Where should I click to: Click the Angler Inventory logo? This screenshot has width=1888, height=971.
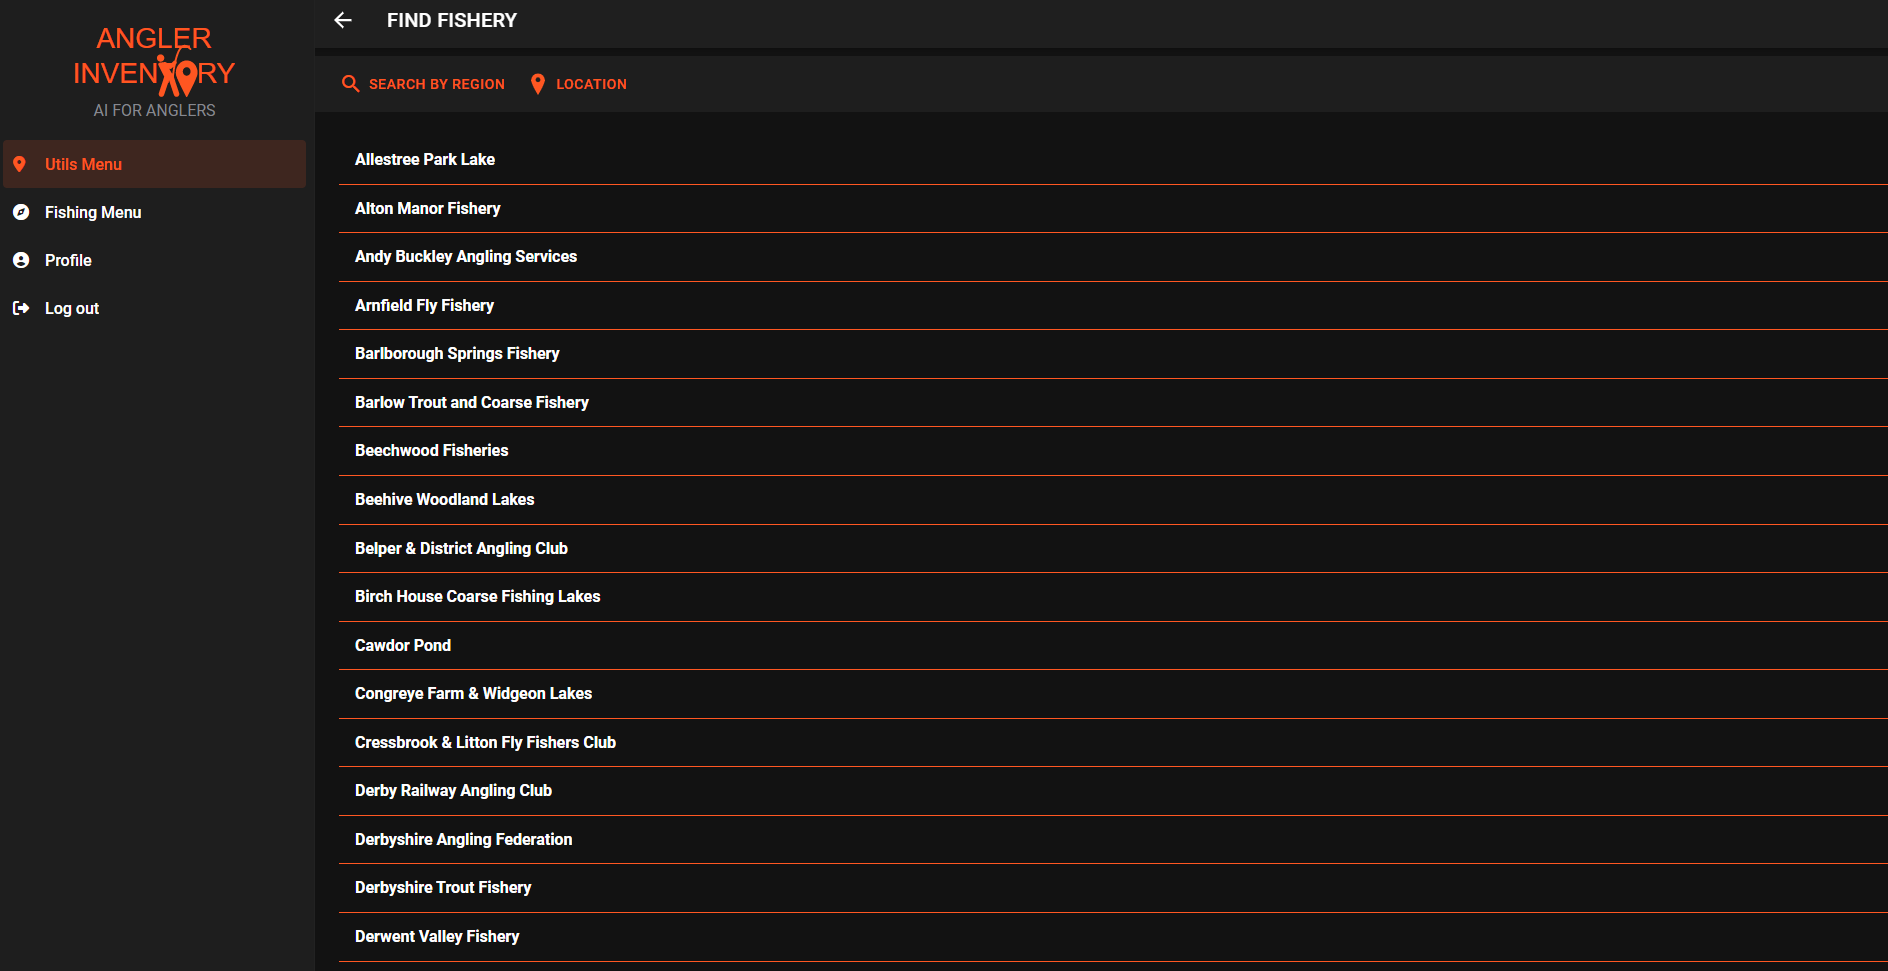[x=154, y=70]
